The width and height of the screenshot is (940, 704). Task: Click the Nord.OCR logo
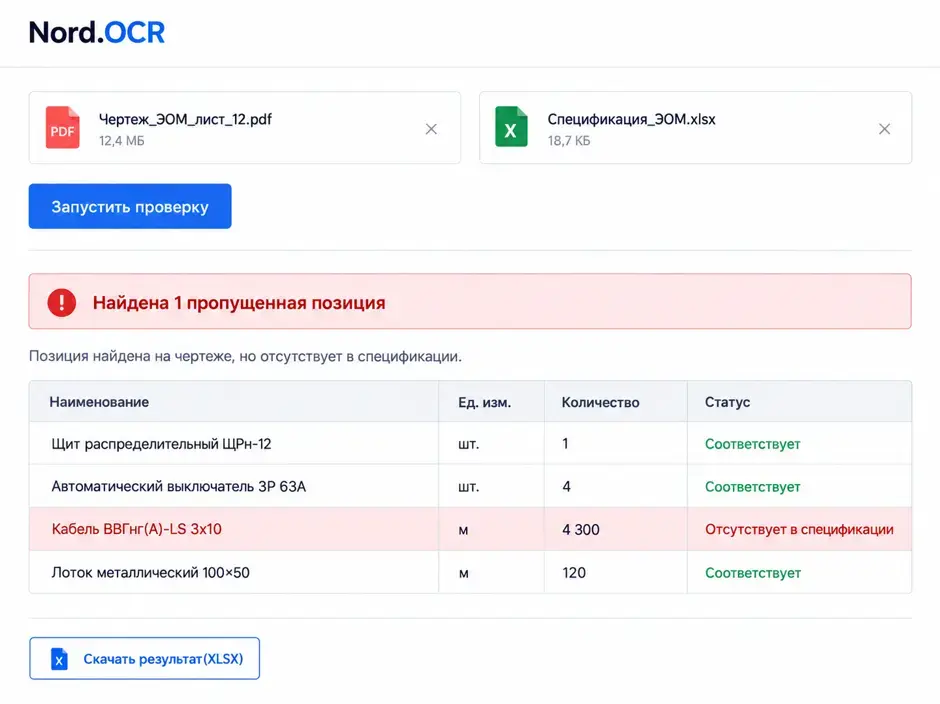[97, 32]
